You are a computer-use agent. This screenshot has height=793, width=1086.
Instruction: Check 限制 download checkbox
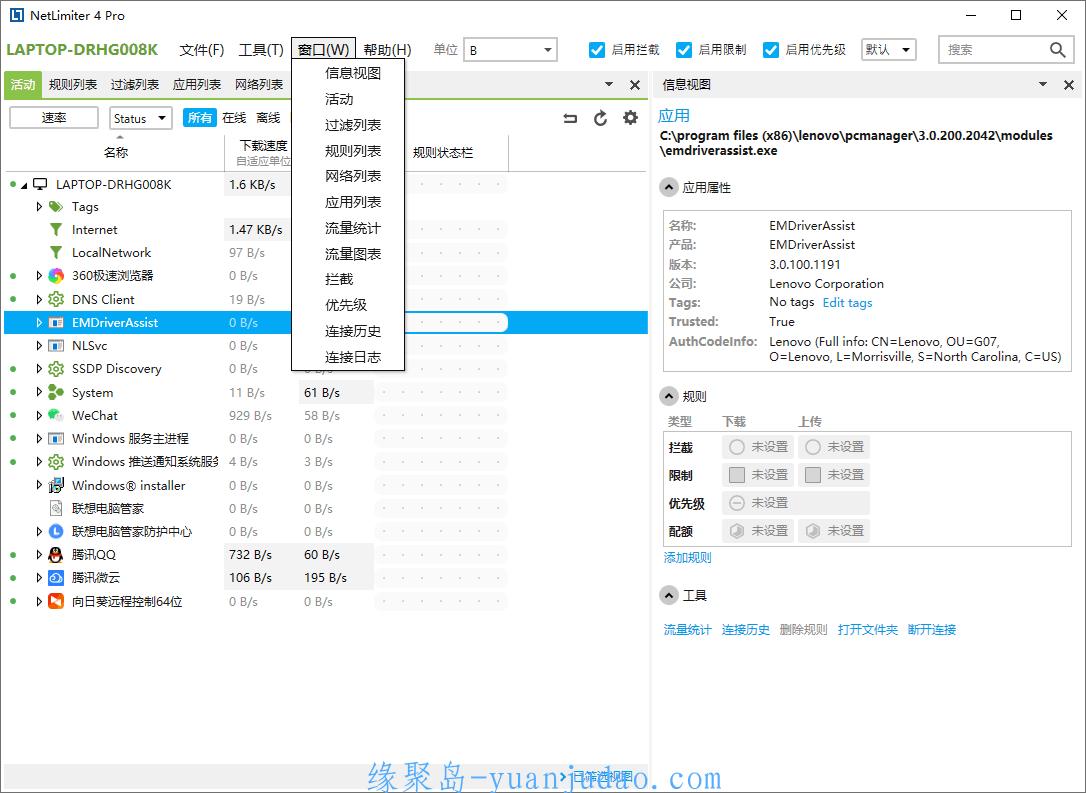[737, 474]
